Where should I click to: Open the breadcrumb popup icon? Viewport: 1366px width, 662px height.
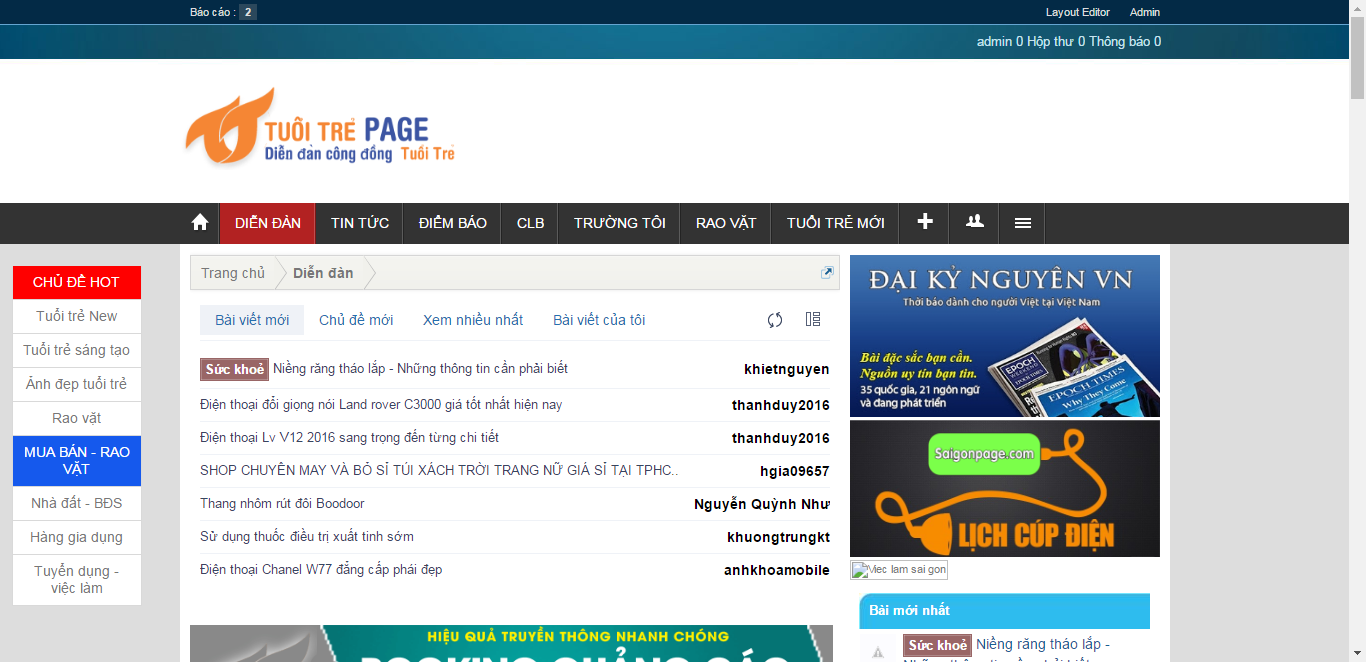[x=827, y=272]
